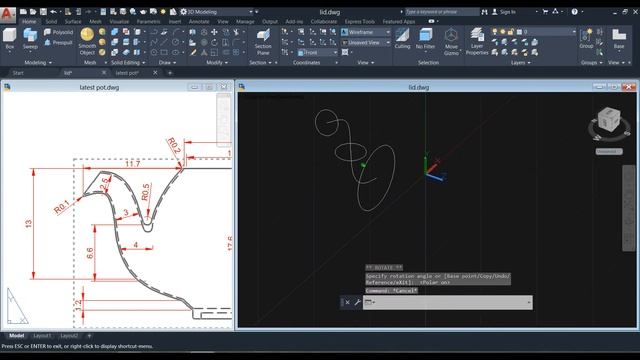Toggle the ribbon minimize state button
The image size is (640, 360).
tap(432, 21)
